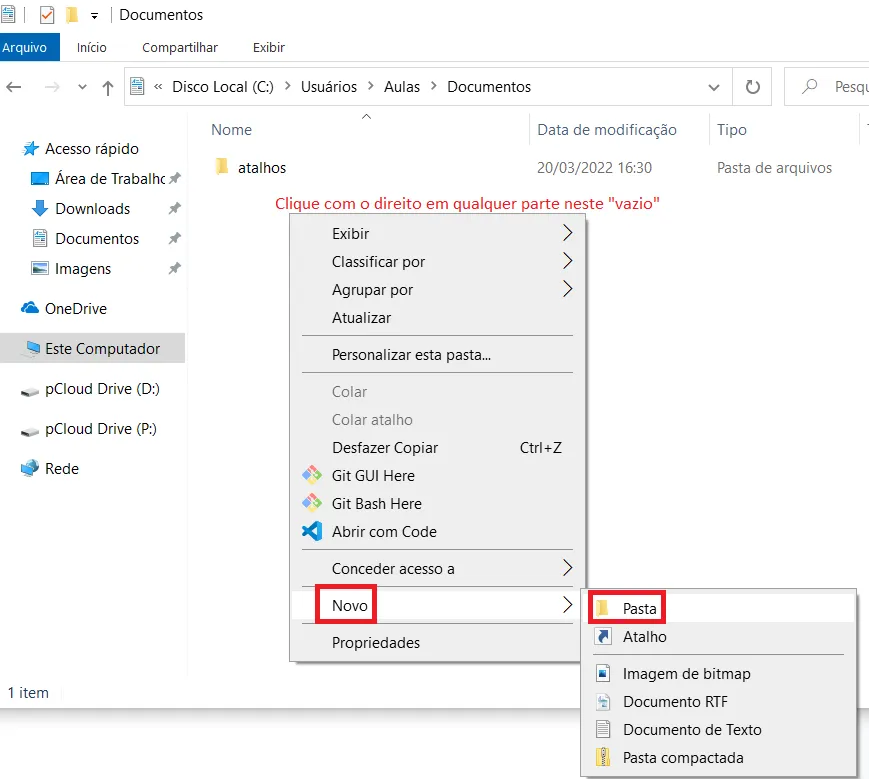Screen dimensions: 869x779
Task: Select Este Computador in navigation pane
Action: pyautogui.click(x=93, y=348)
